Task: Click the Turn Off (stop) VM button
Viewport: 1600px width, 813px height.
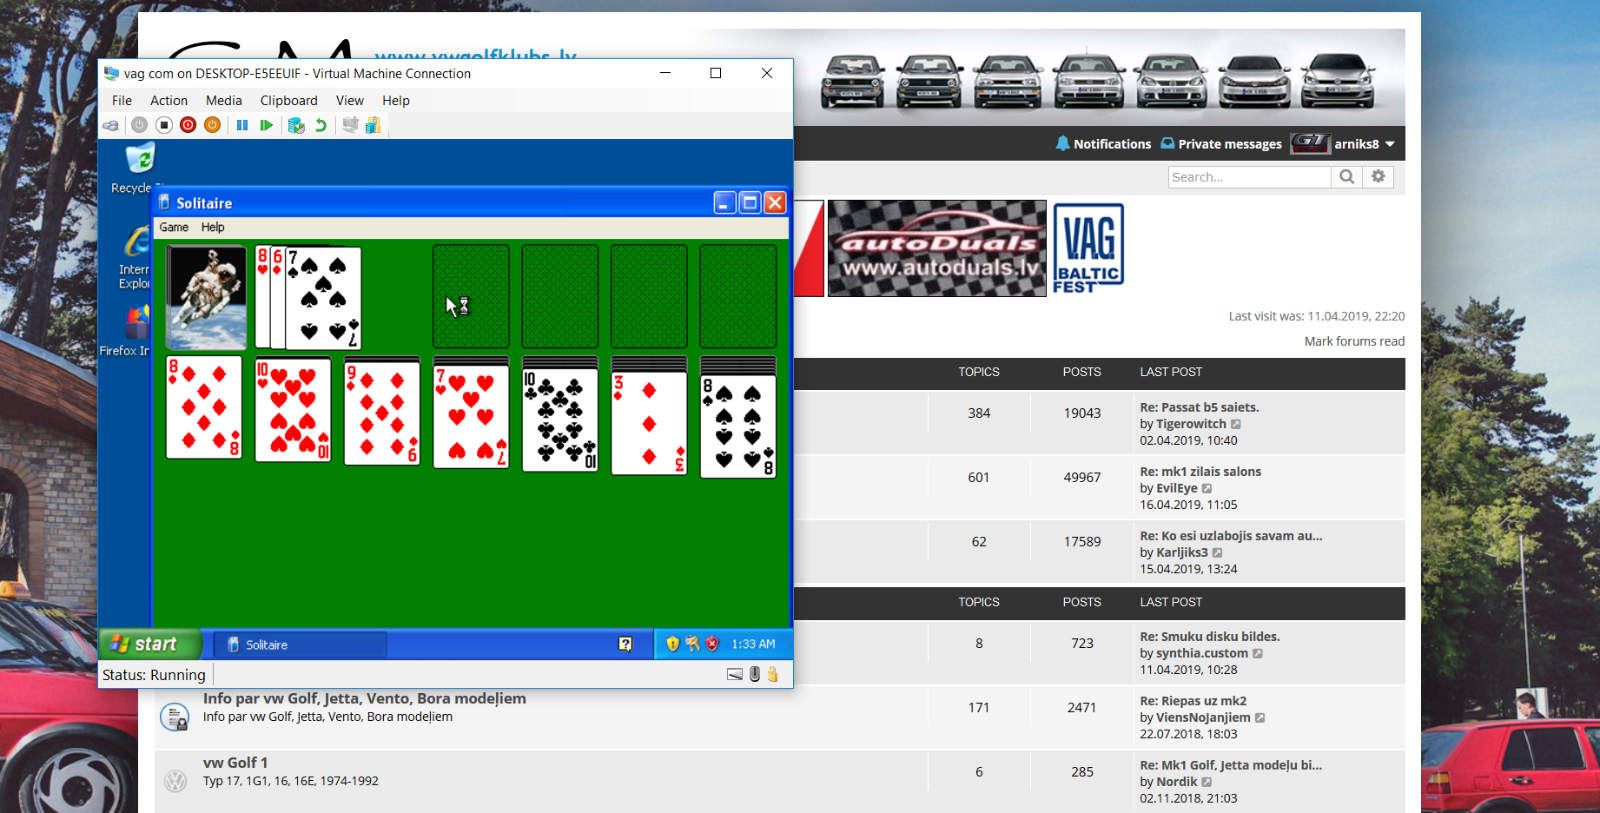Action: pos(164,125)
